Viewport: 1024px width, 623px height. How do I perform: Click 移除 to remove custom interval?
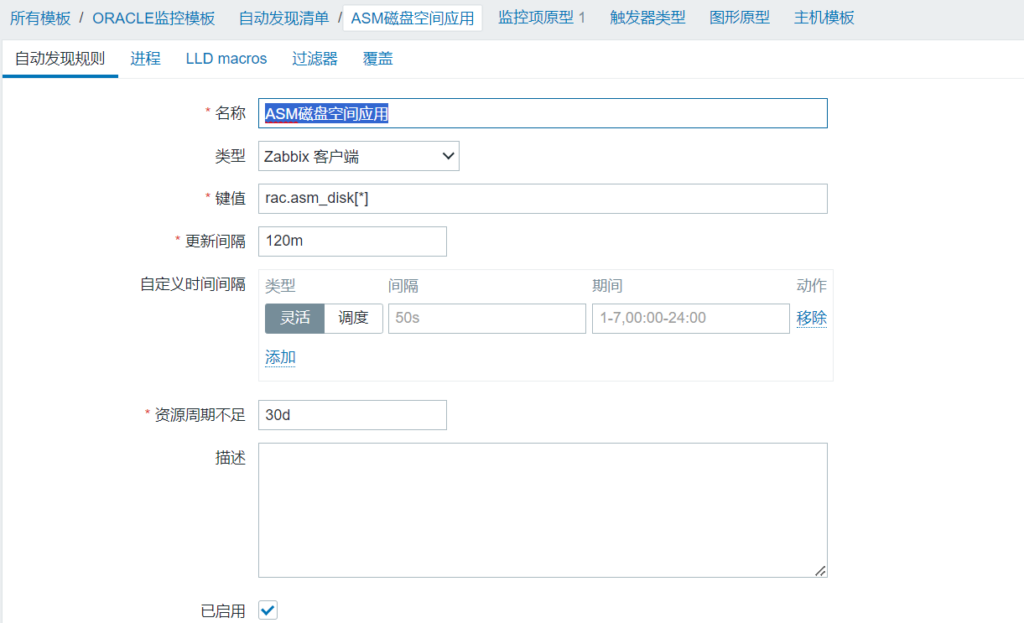811,318
